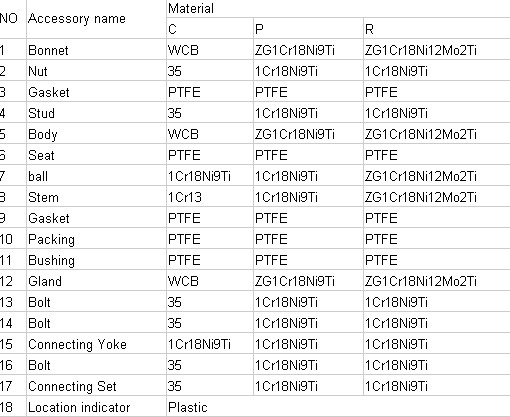
Task: Click the ball accessory cell
Action: [x=96, y=176]
